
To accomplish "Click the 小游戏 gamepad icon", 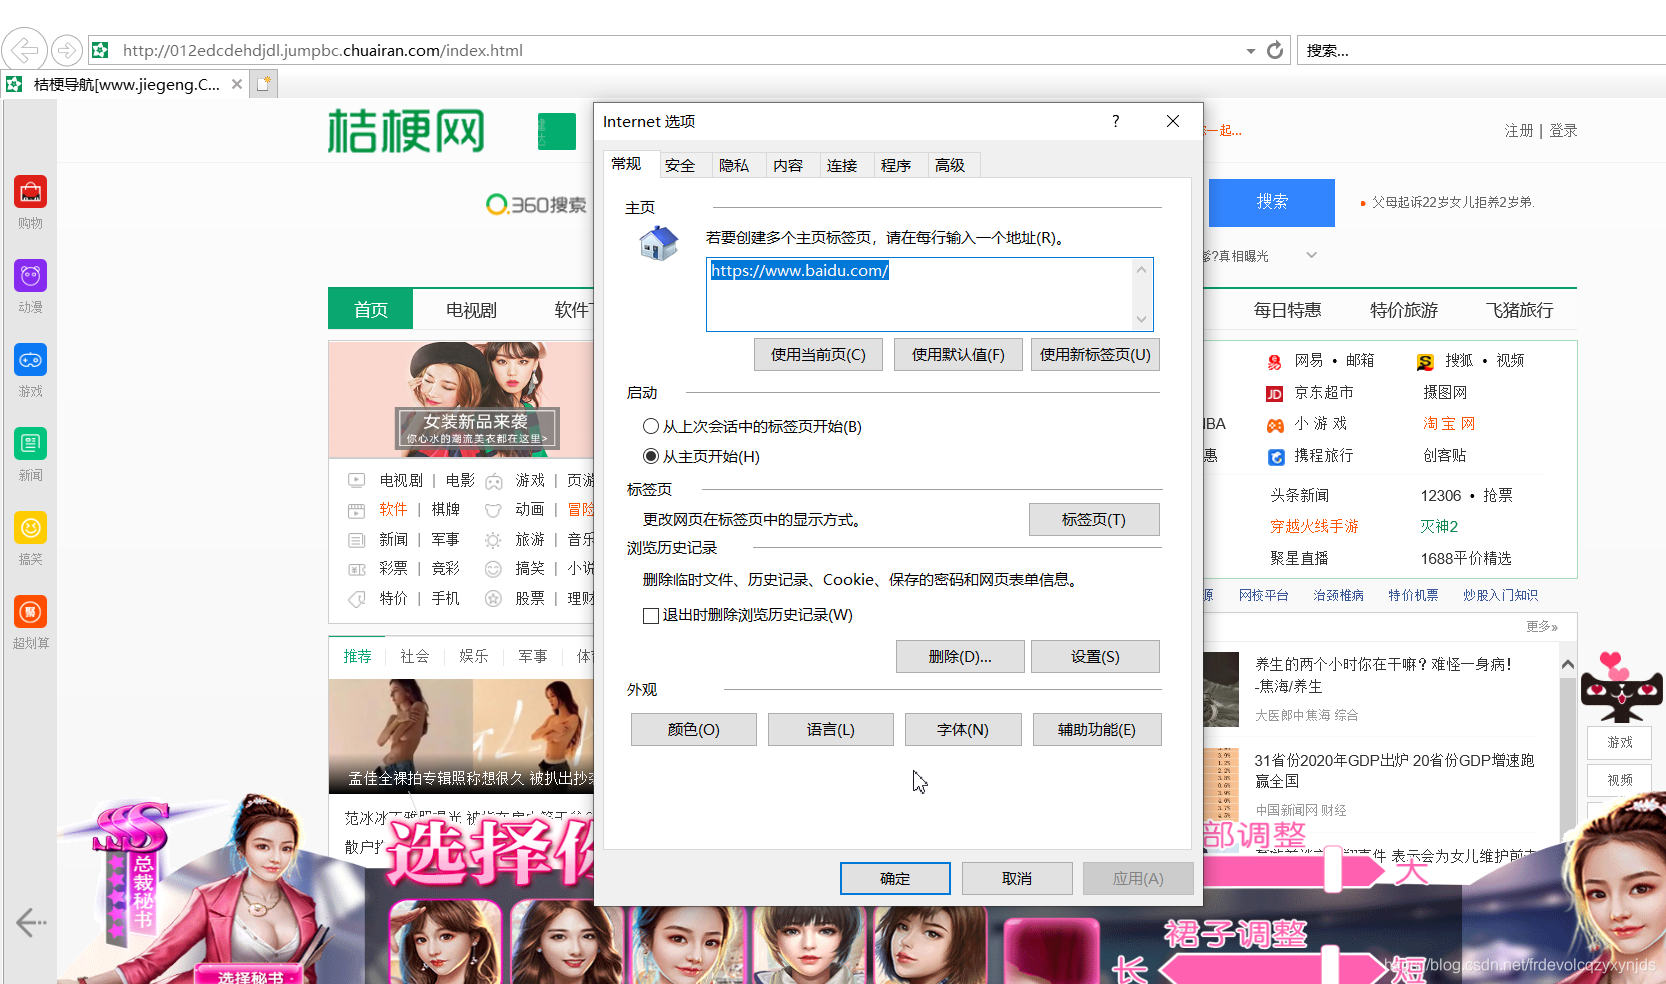I will pos(1275,425).
